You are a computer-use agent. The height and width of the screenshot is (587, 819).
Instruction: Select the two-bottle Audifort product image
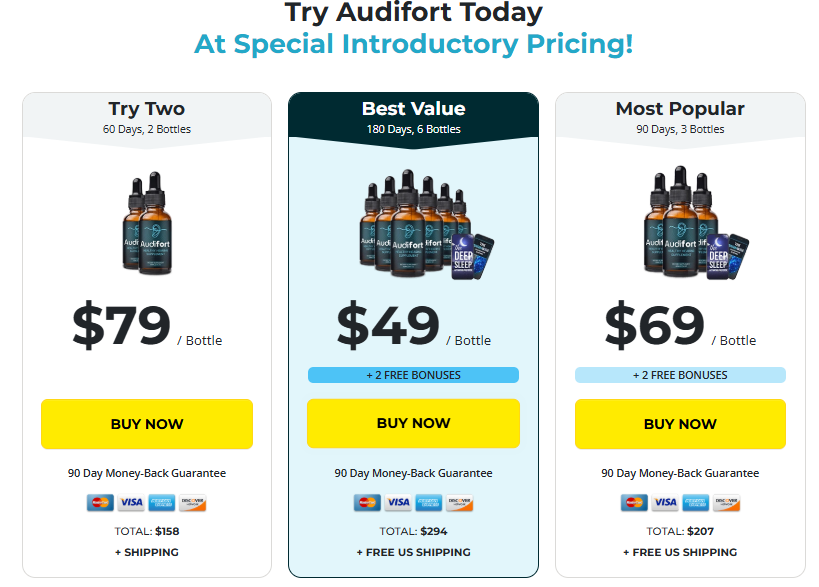click(147, 223)
